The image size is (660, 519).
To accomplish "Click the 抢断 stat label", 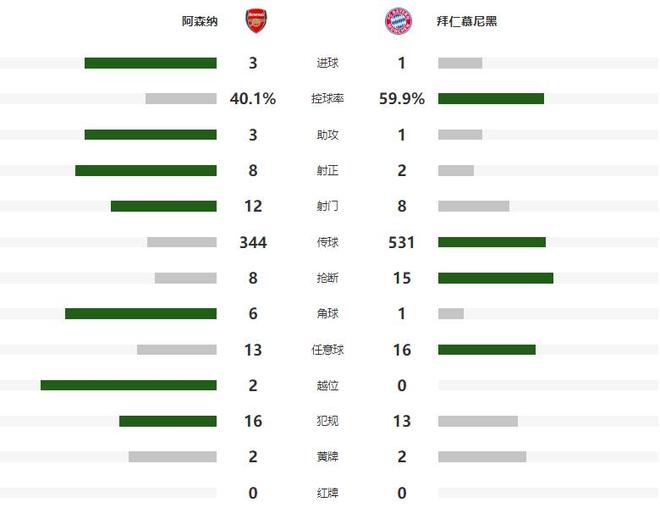I will coord(326,278).
